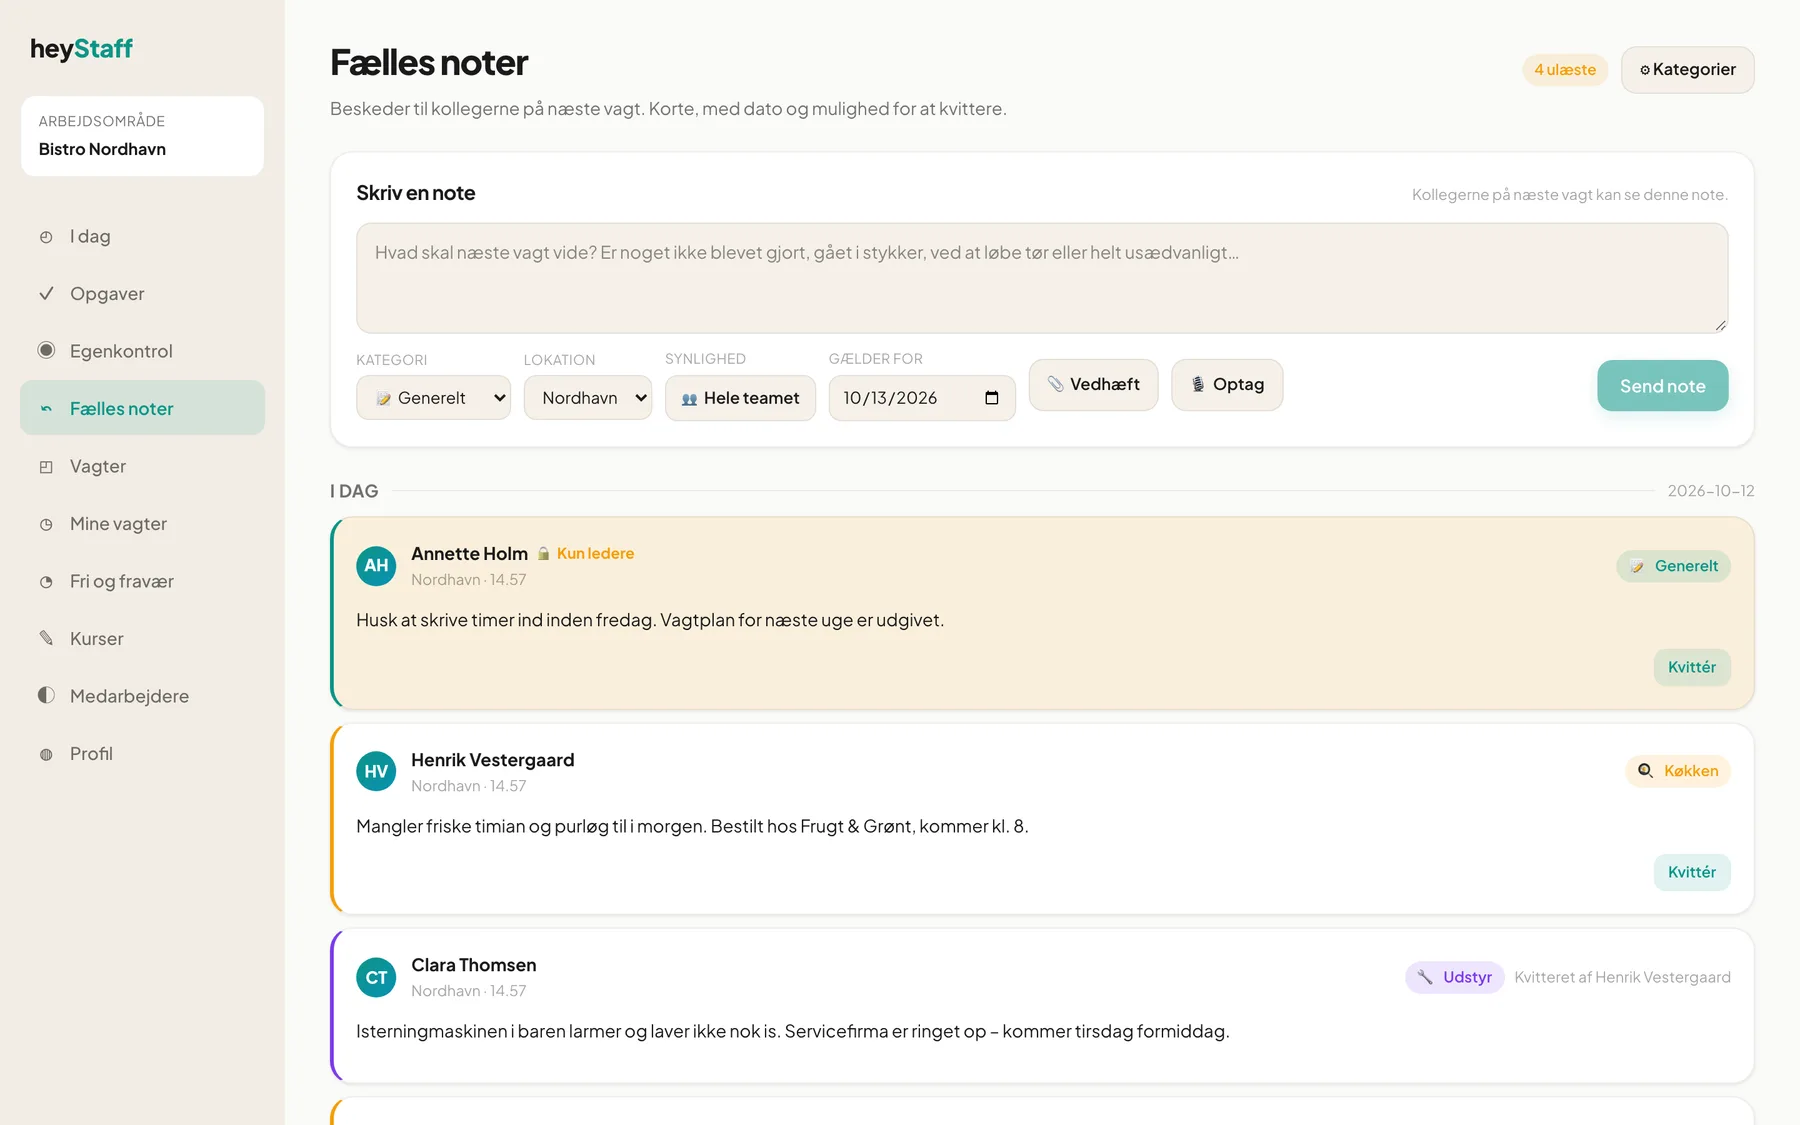Click the I dag clock icon
The width and height of the screenshot is (1800, 1125).
[46, 237]
